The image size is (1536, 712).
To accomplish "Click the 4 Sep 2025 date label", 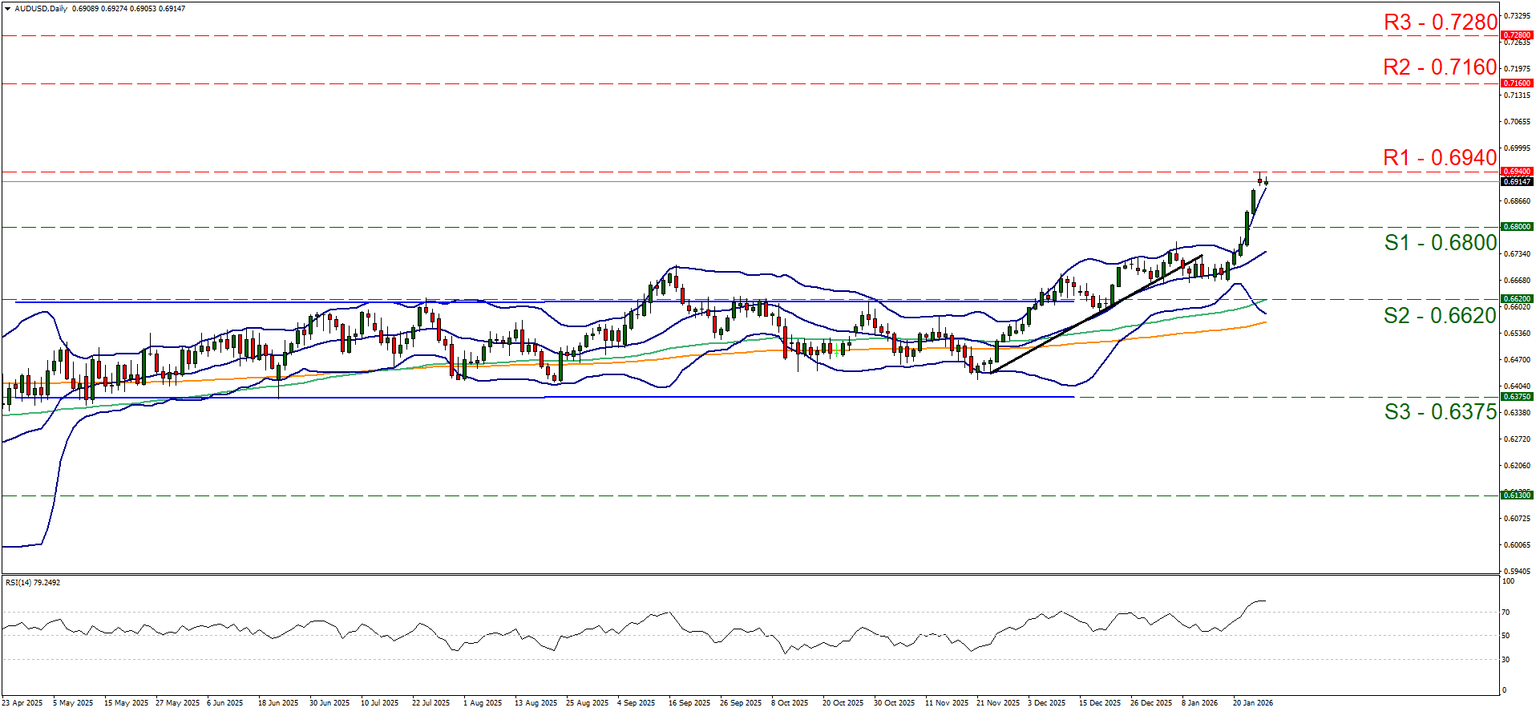I will coord(634,704).
